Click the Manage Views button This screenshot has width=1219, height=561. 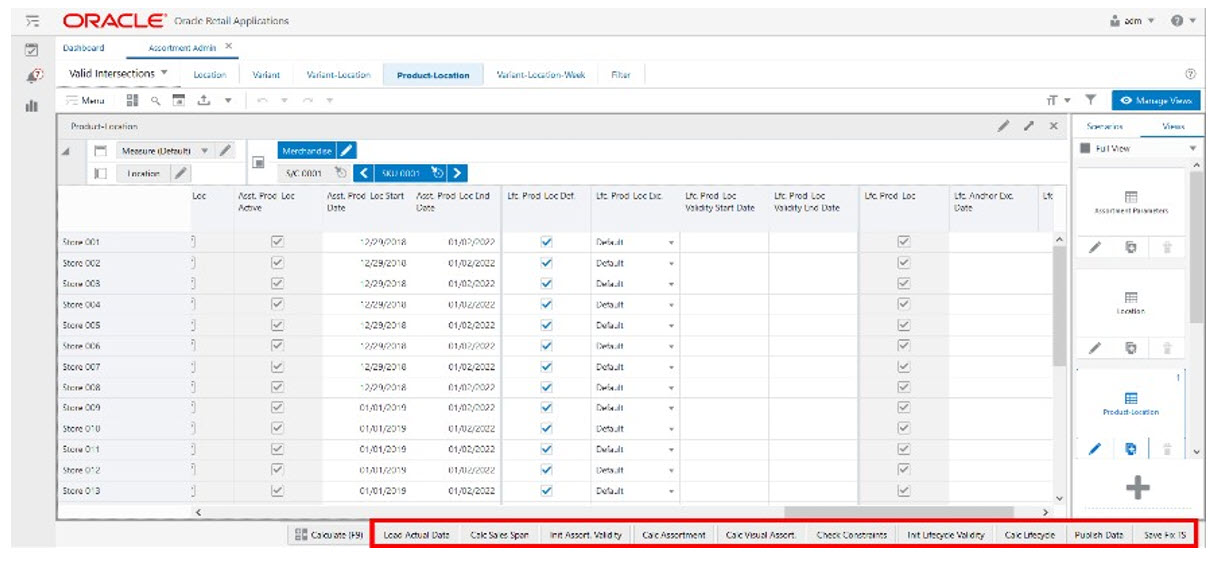coord(1156,101)
